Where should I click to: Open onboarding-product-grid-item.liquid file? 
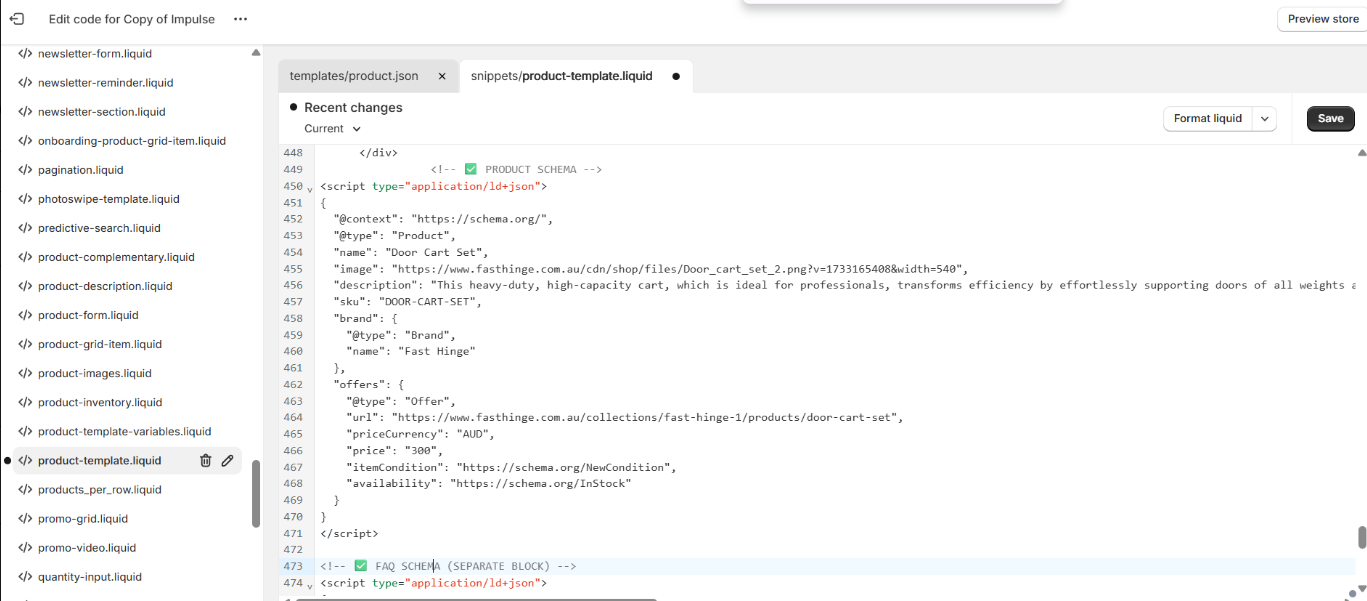tap(132, 141)
